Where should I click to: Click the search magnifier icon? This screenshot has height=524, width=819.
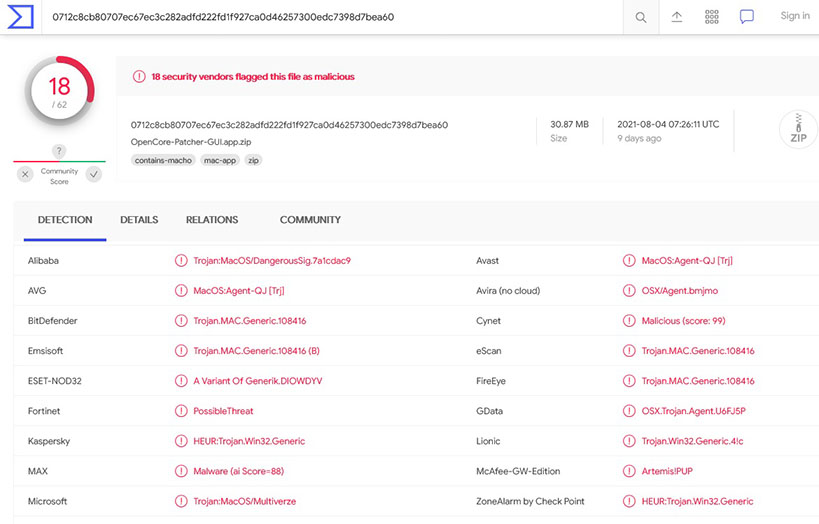click(x=641, y=17)
